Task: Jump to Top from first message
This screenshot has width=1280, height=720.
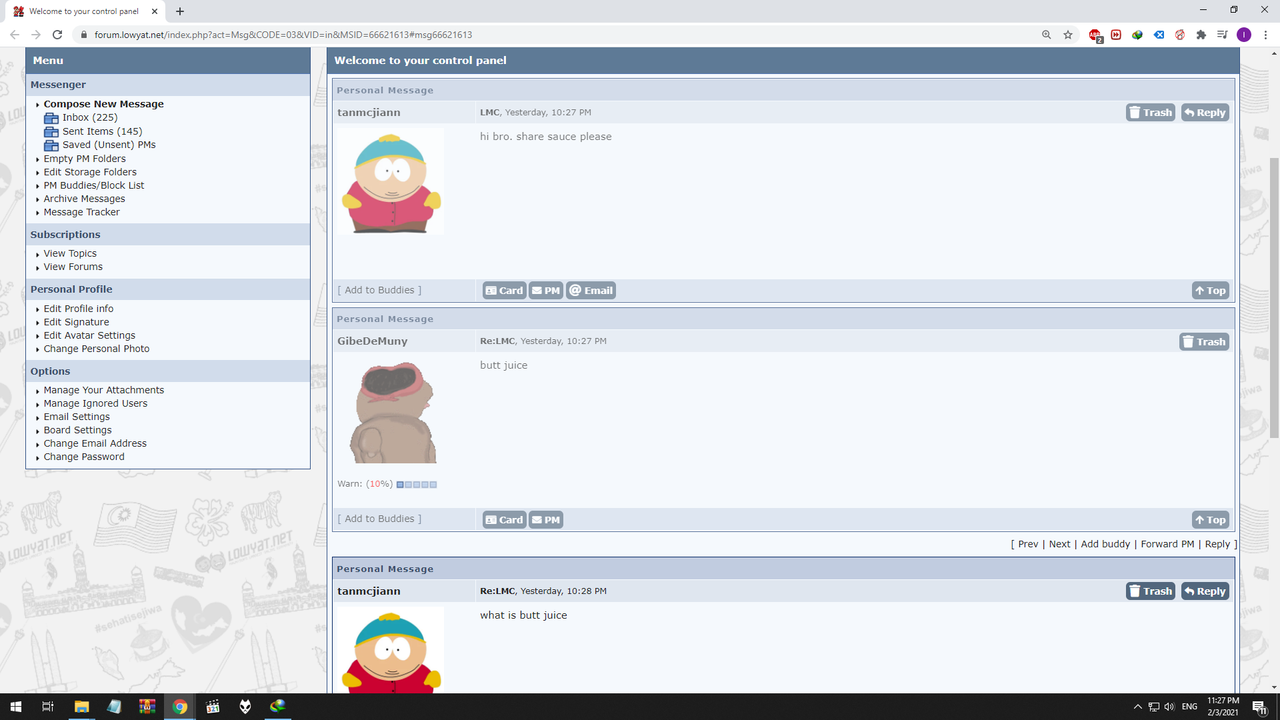Action: (x=1210, y=290)
